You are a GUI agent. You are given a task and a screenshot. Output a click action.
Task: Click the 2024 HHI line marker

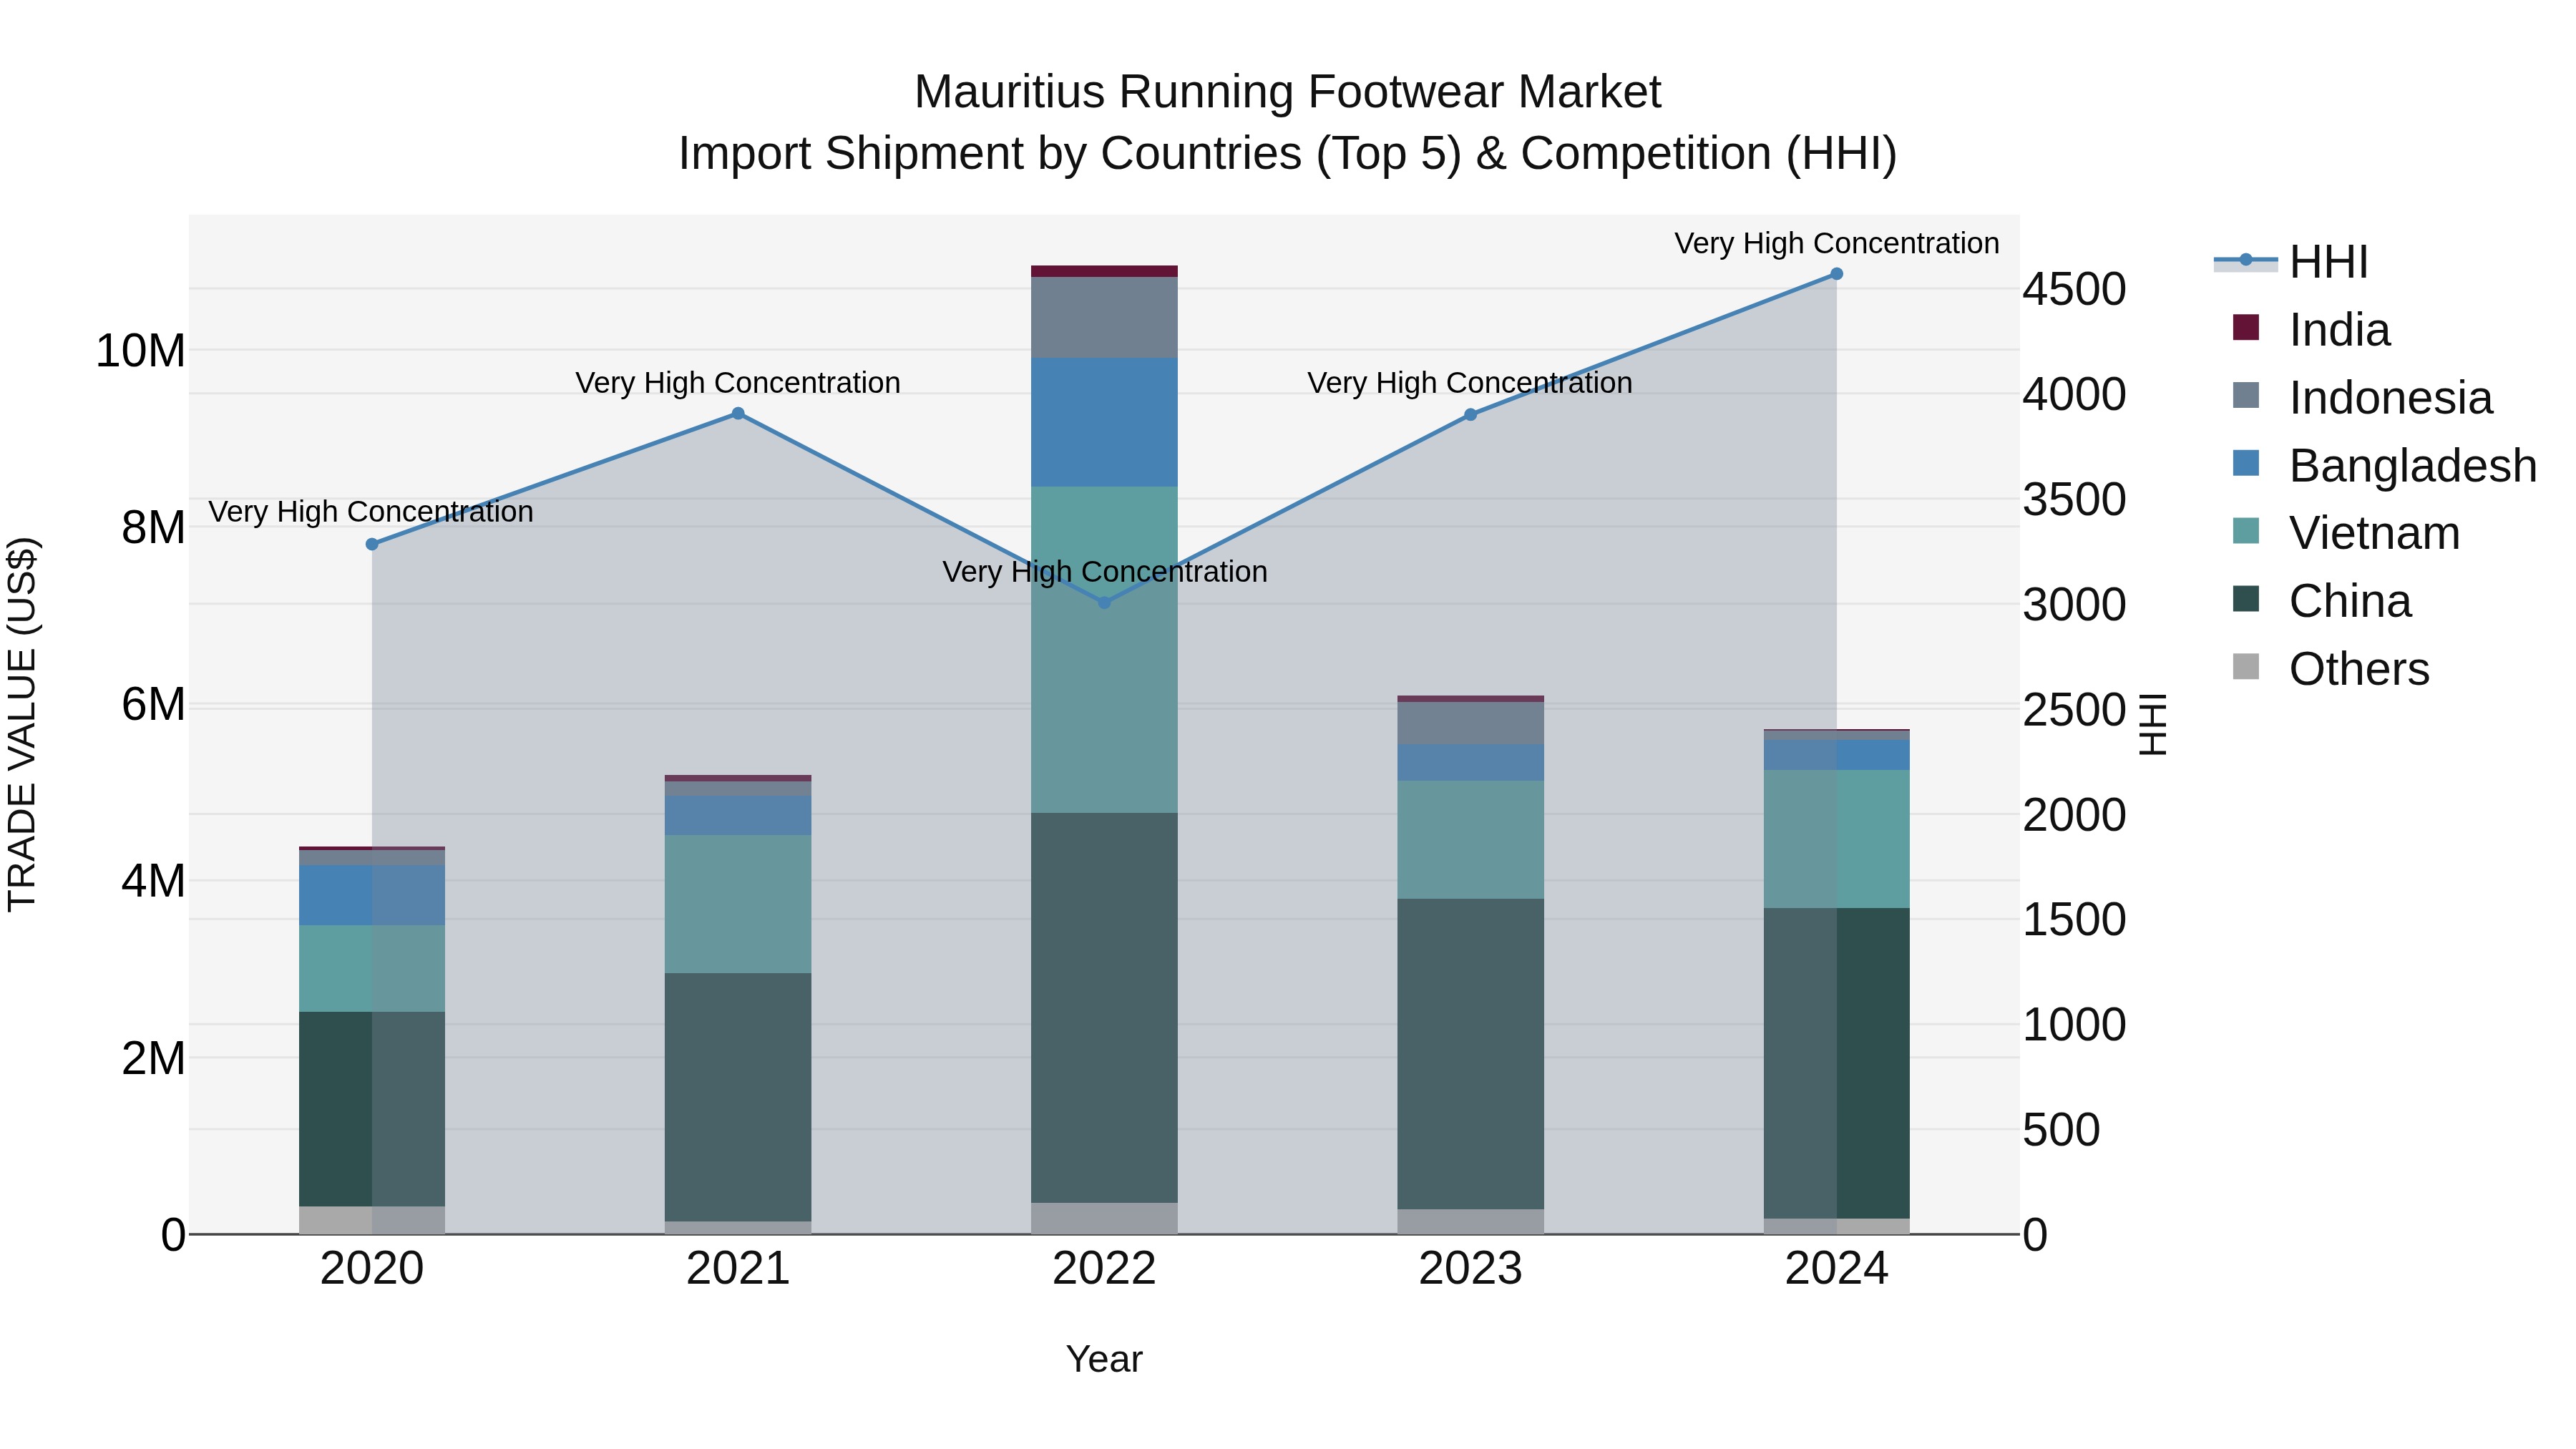[1836, 273]
